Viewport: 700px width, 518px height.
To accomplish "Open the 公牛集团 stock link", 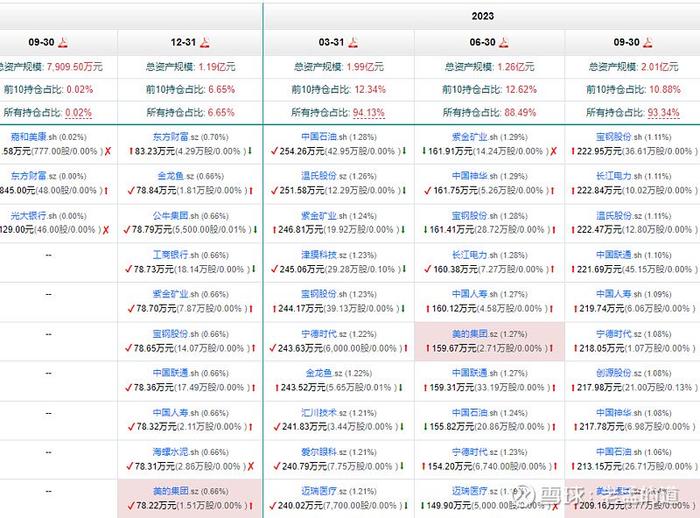I will [171, 216].
